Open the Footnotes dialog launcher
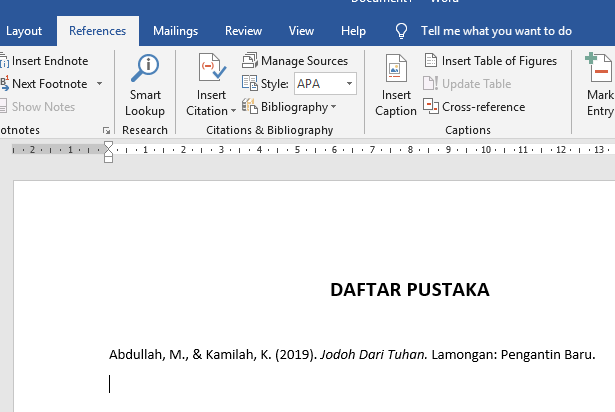Image resolution: width=615 pixels, height=412 pixels. coord(106,130)
